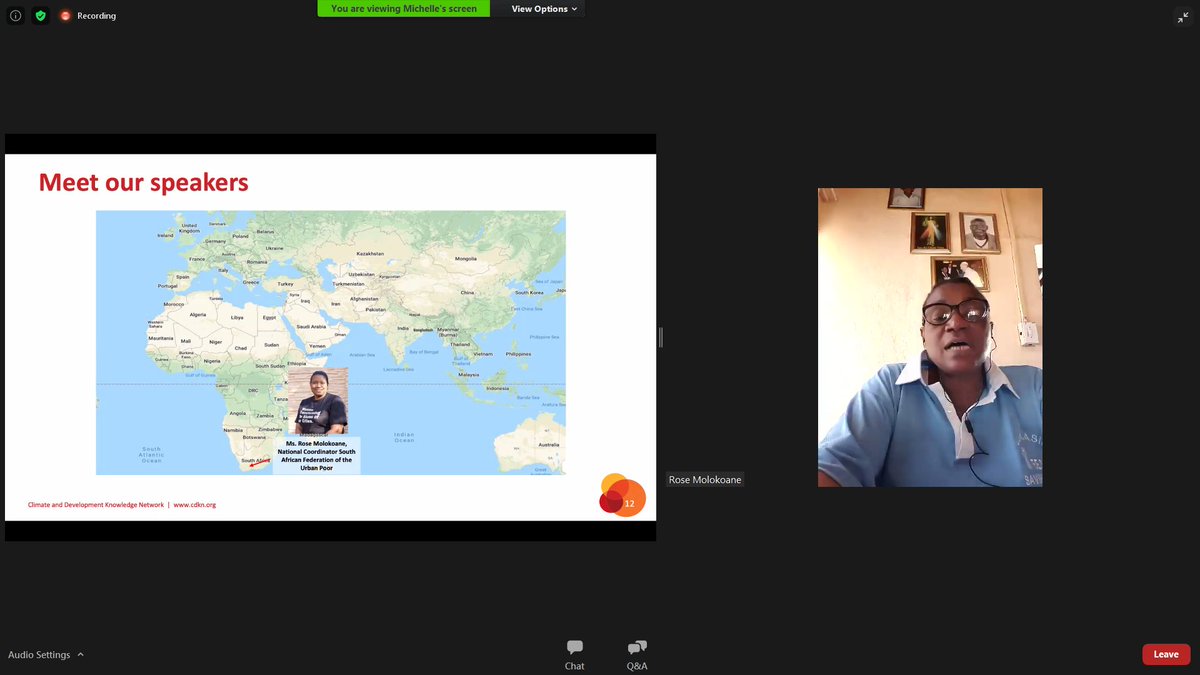Click the Kazakhstan label on the map

coord(370,253)
